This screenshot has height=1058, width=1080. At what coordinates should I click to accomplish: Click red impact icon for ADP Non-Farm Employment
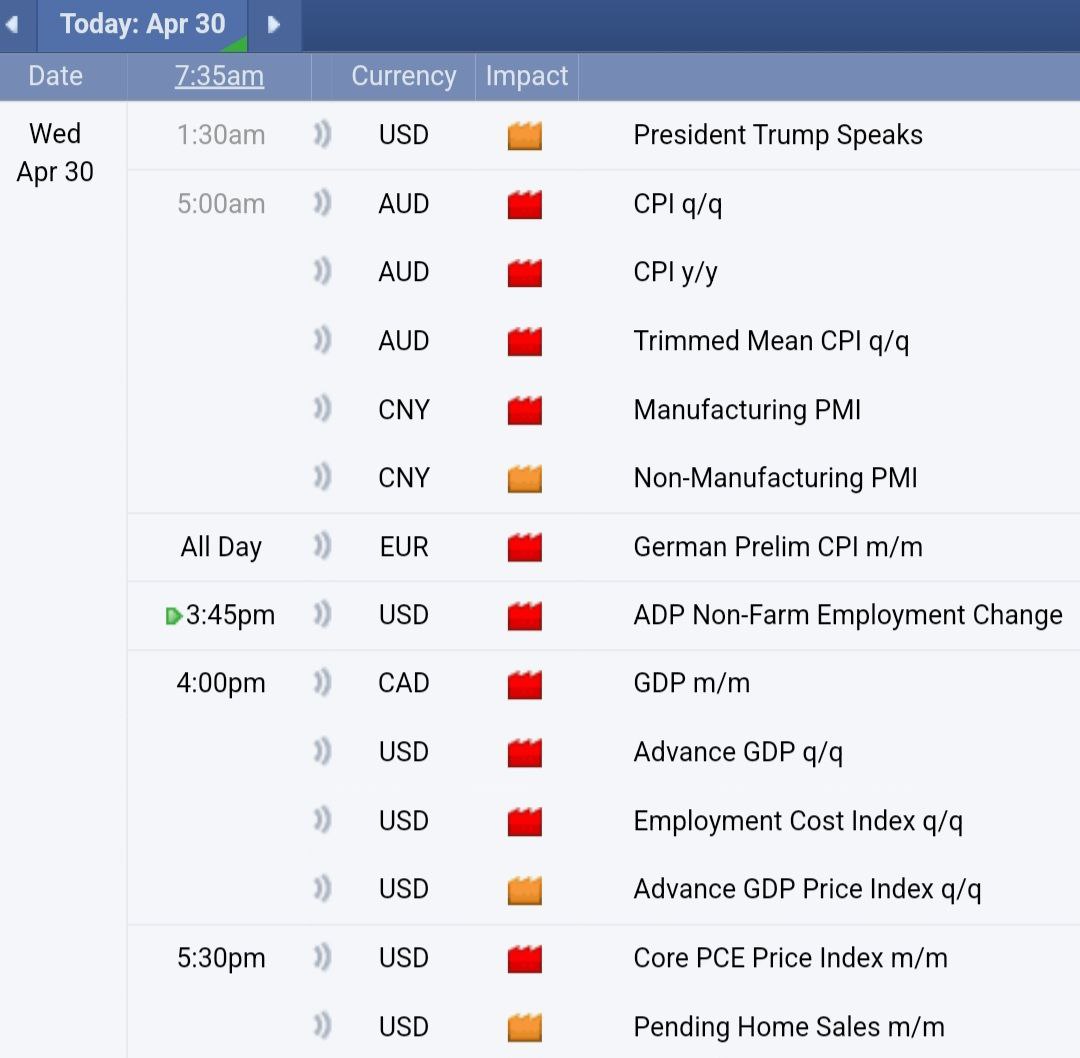tap(525, 615)
